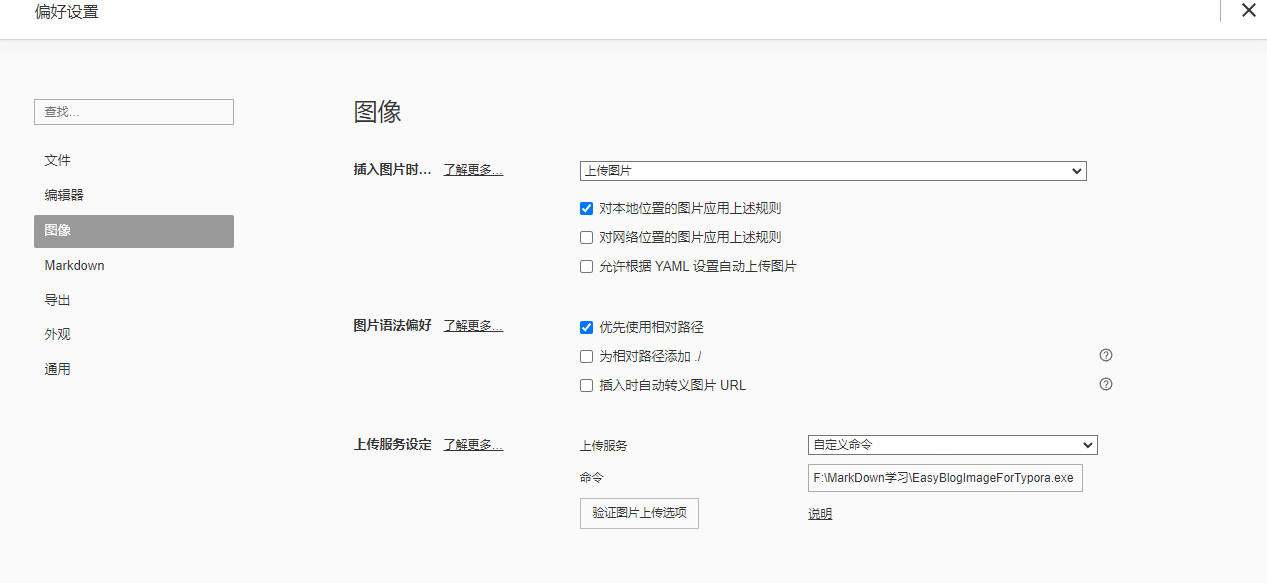Open the 外观 settings section
Image resolution: width=1267 pixels, height=583 pixels.
point(58,334)
